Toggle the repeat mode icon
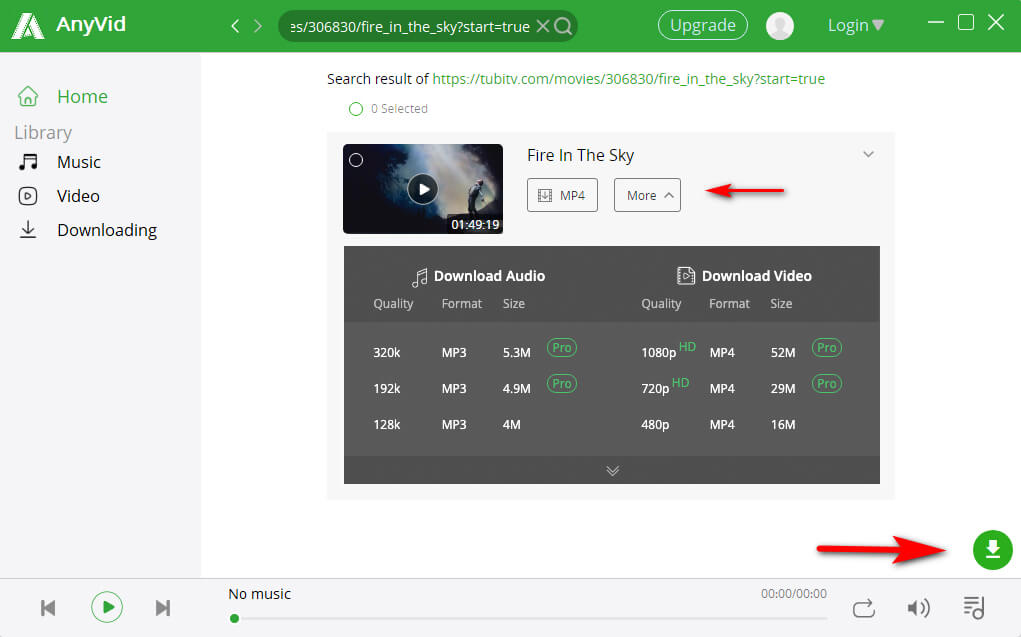Viewport: 1021px width, 637px height. 863,608
